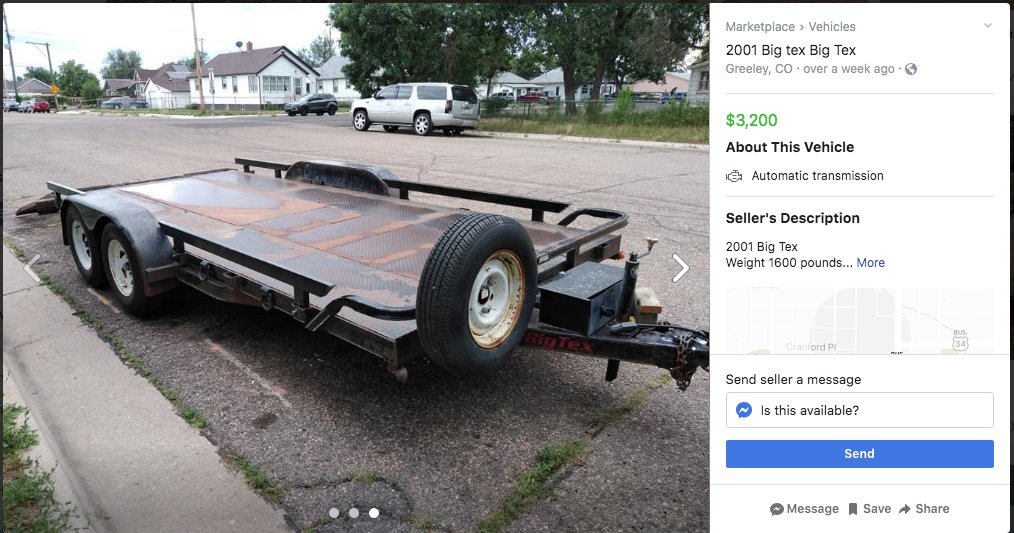Select the third photo indicator dot
The height and width of the screenshot is (533, 1014).
pos(374,513)
